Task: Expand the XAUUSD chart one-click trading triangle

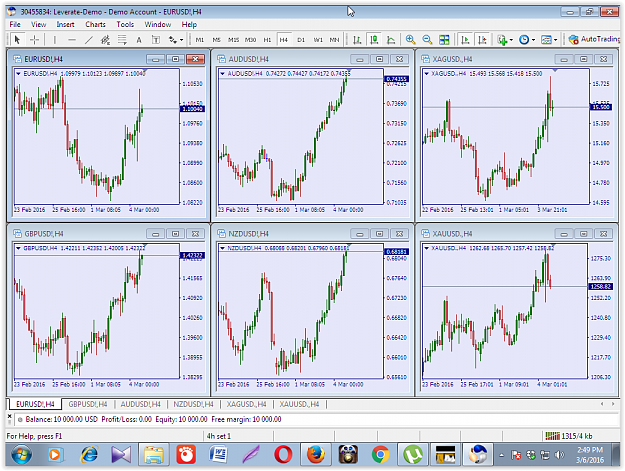Action: coord(426,248)
